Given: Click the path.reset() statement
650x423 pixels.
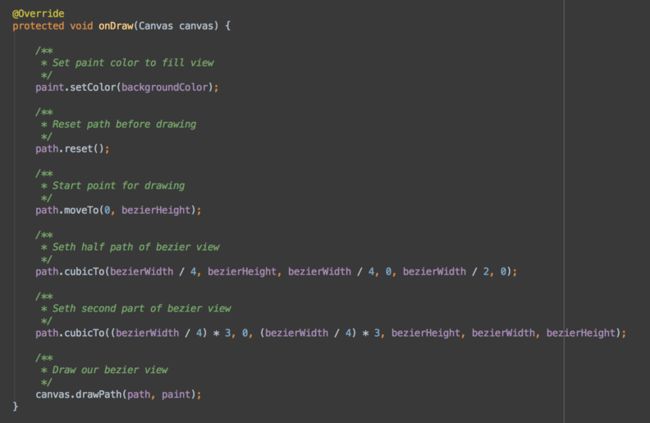Looking at the screenshot, I should click(x=73, y=149).
